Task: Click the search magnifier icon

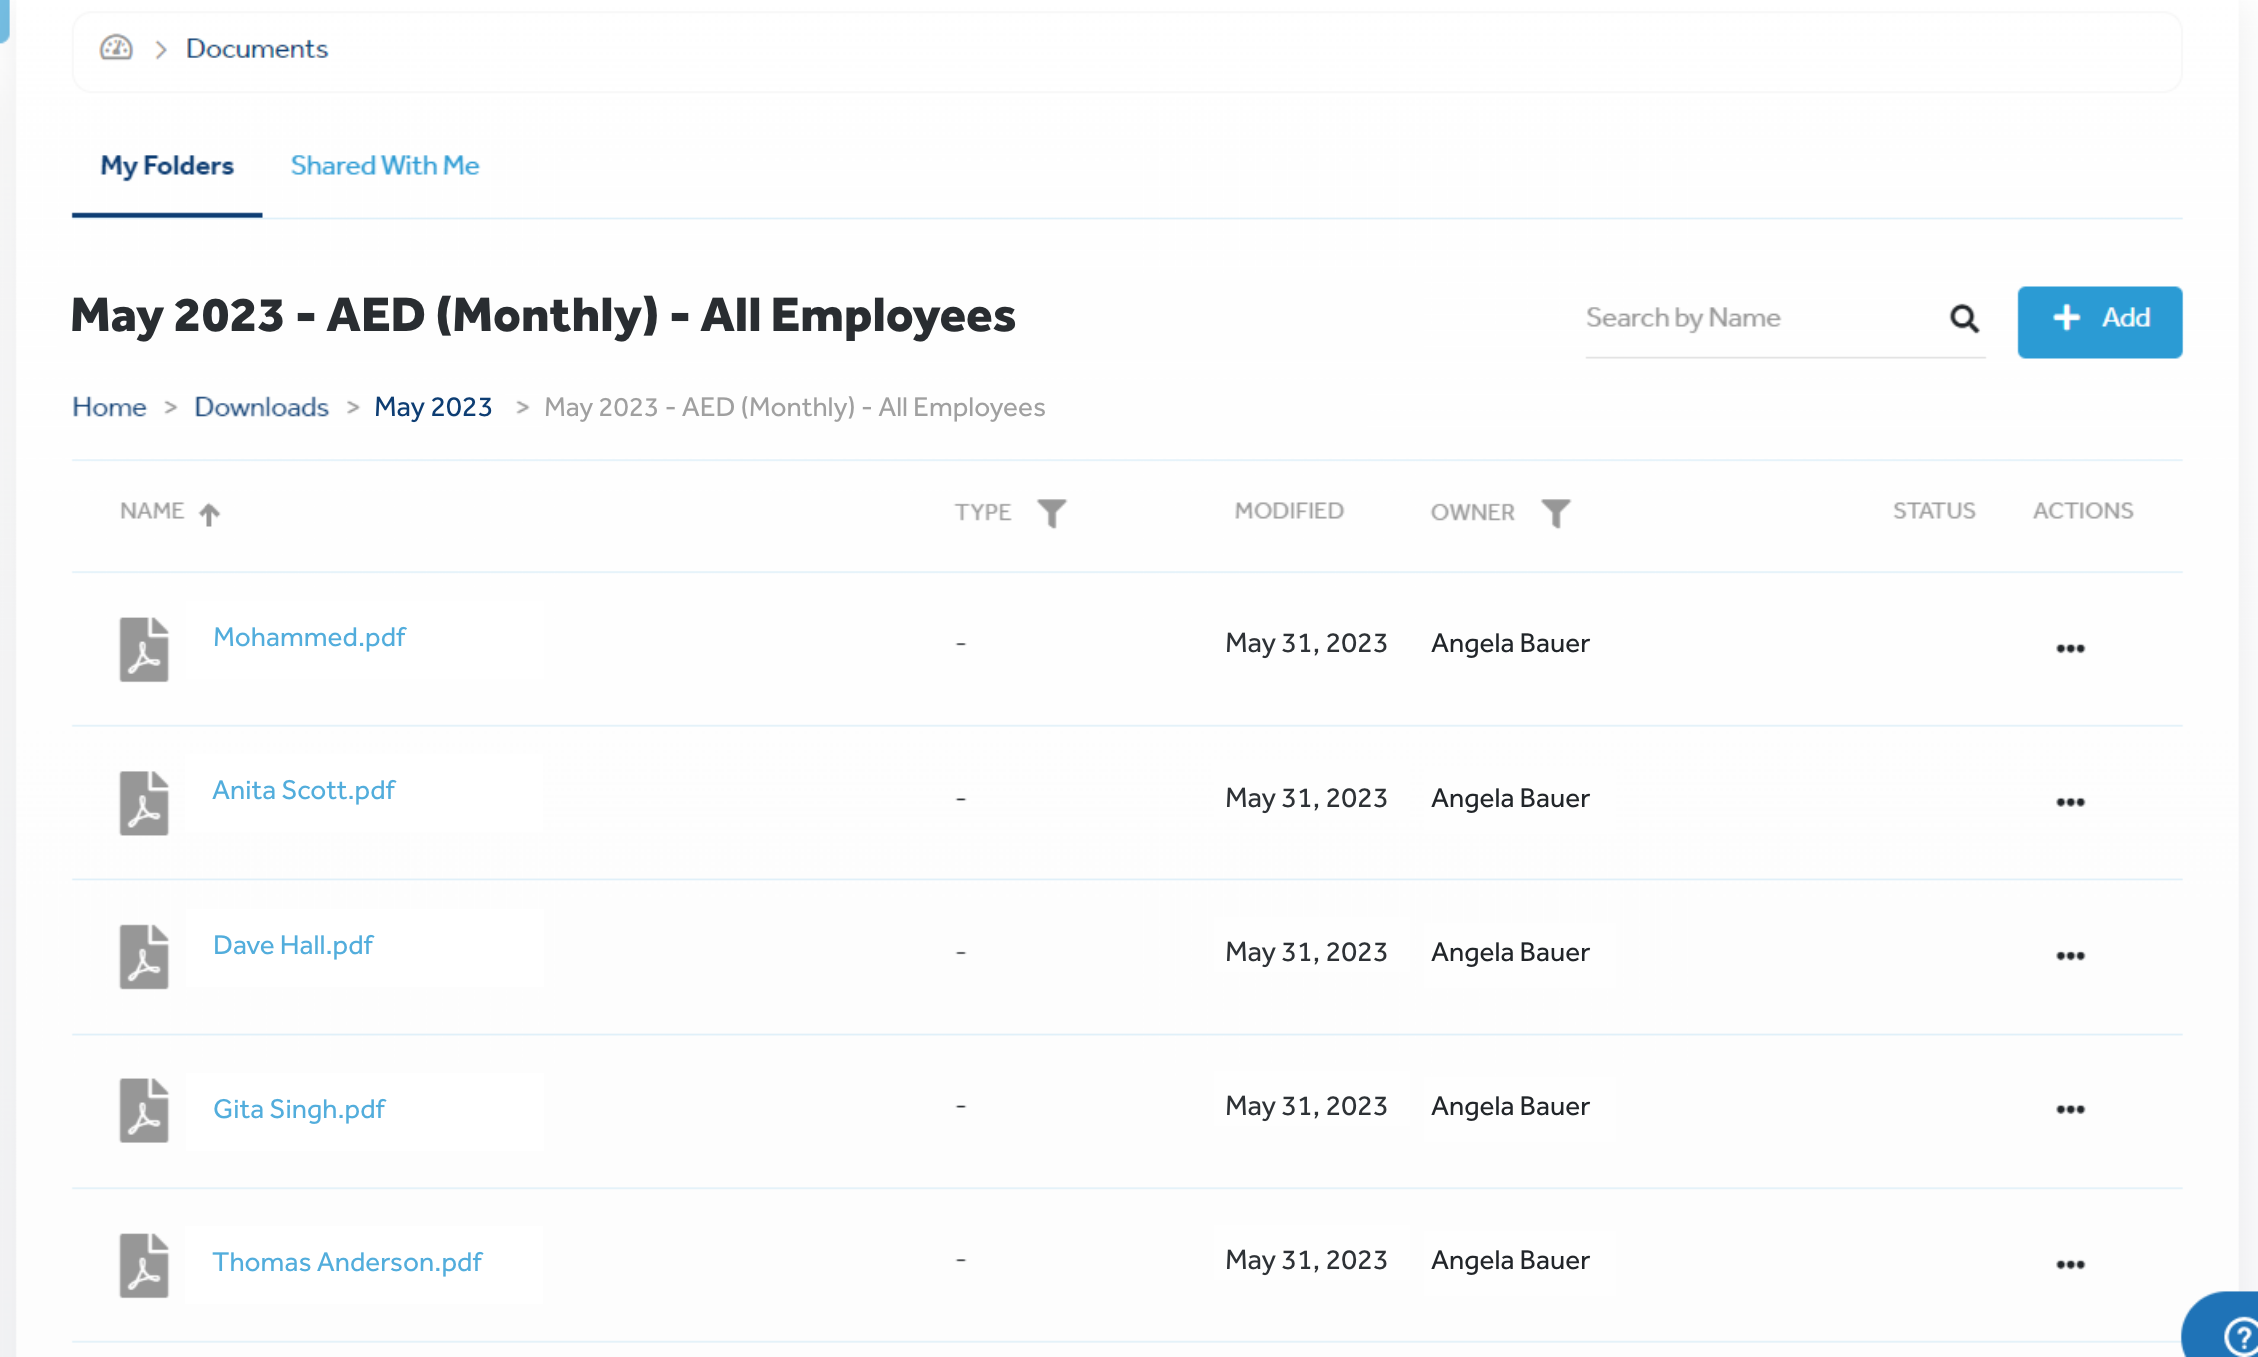Action: pyautogui.click(x=1964, y=318)
